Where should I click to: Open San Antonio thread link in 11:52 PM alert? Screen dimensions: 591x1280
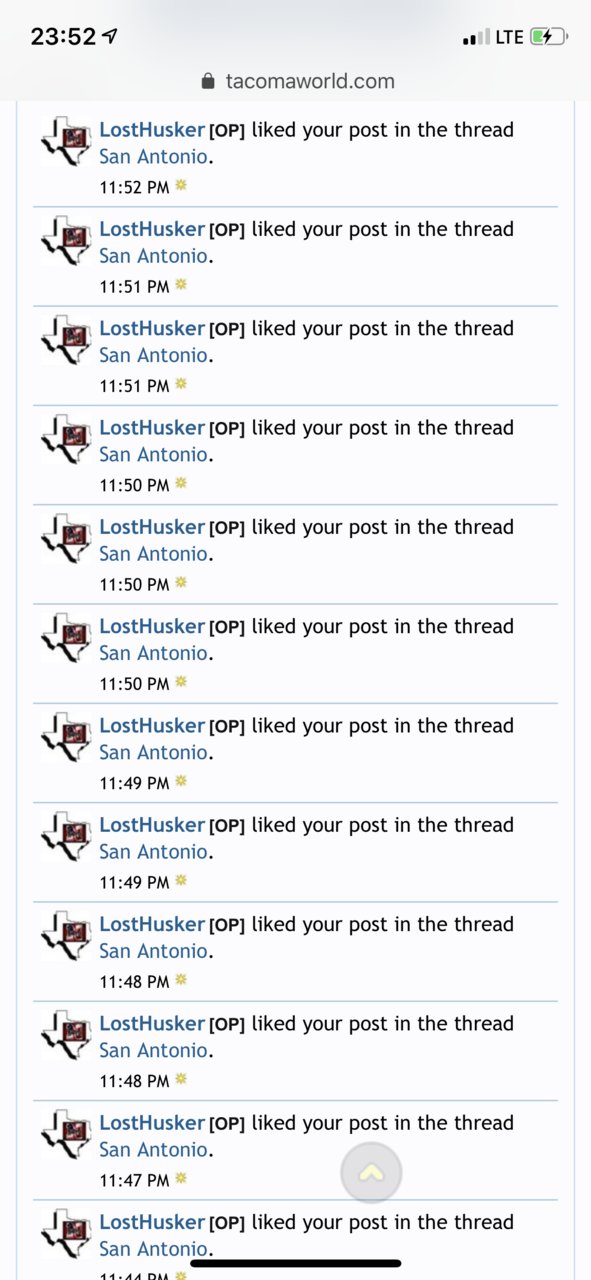coord(153,157)
